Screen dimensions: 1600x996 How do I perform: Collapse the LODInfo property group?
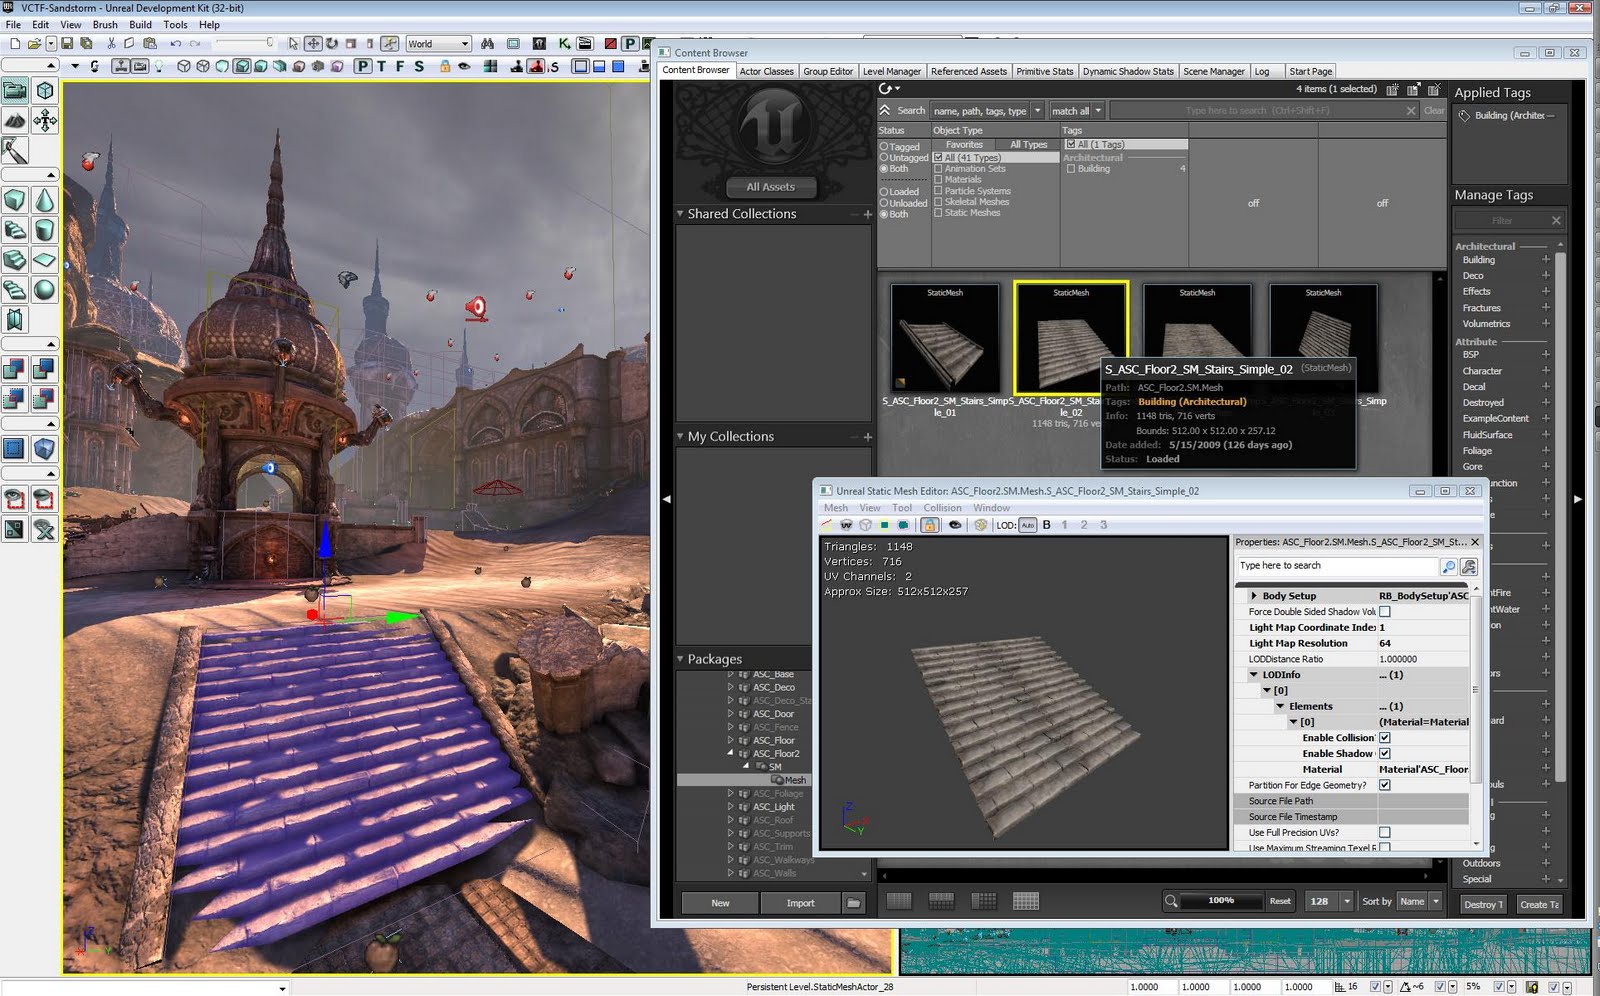click(x=1254, y=674)
